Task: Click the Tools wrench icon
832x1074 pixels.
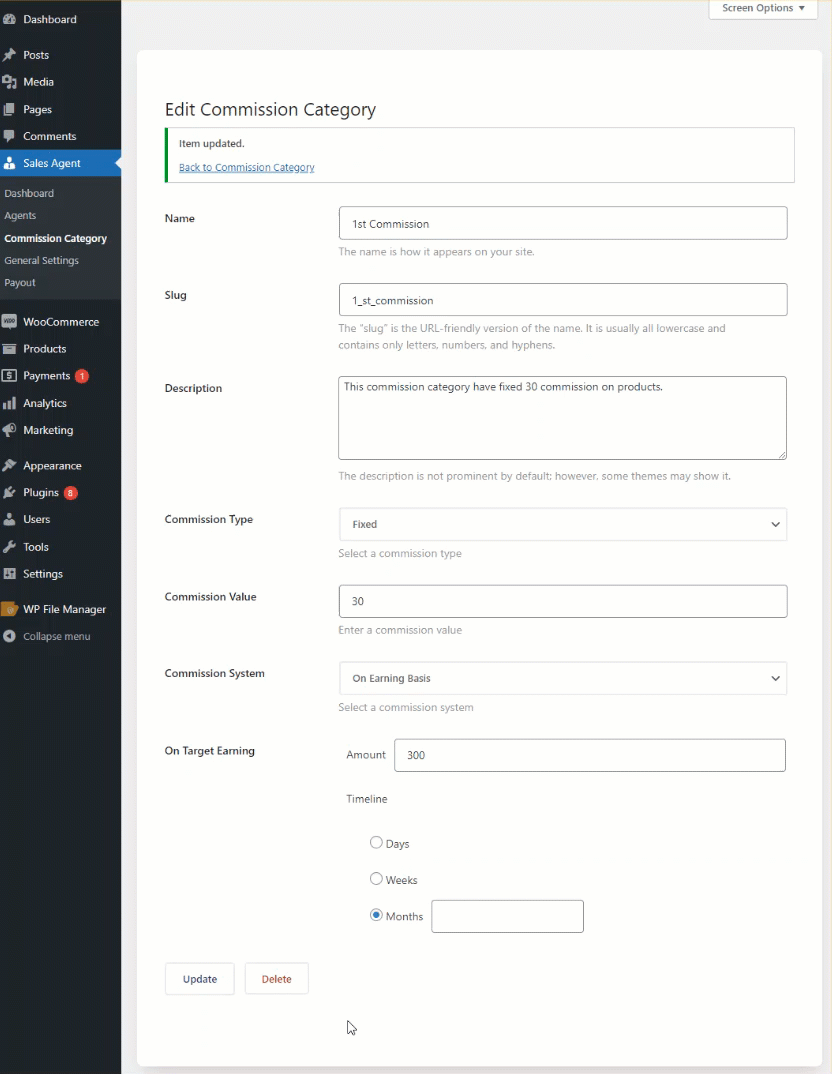Action: click(x=9, y=547)
